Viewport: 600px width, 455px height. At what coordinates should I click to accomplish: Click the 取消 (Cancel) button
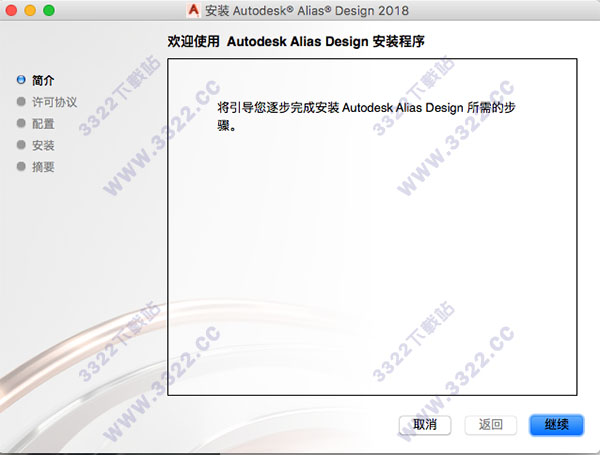pos(425,425)
